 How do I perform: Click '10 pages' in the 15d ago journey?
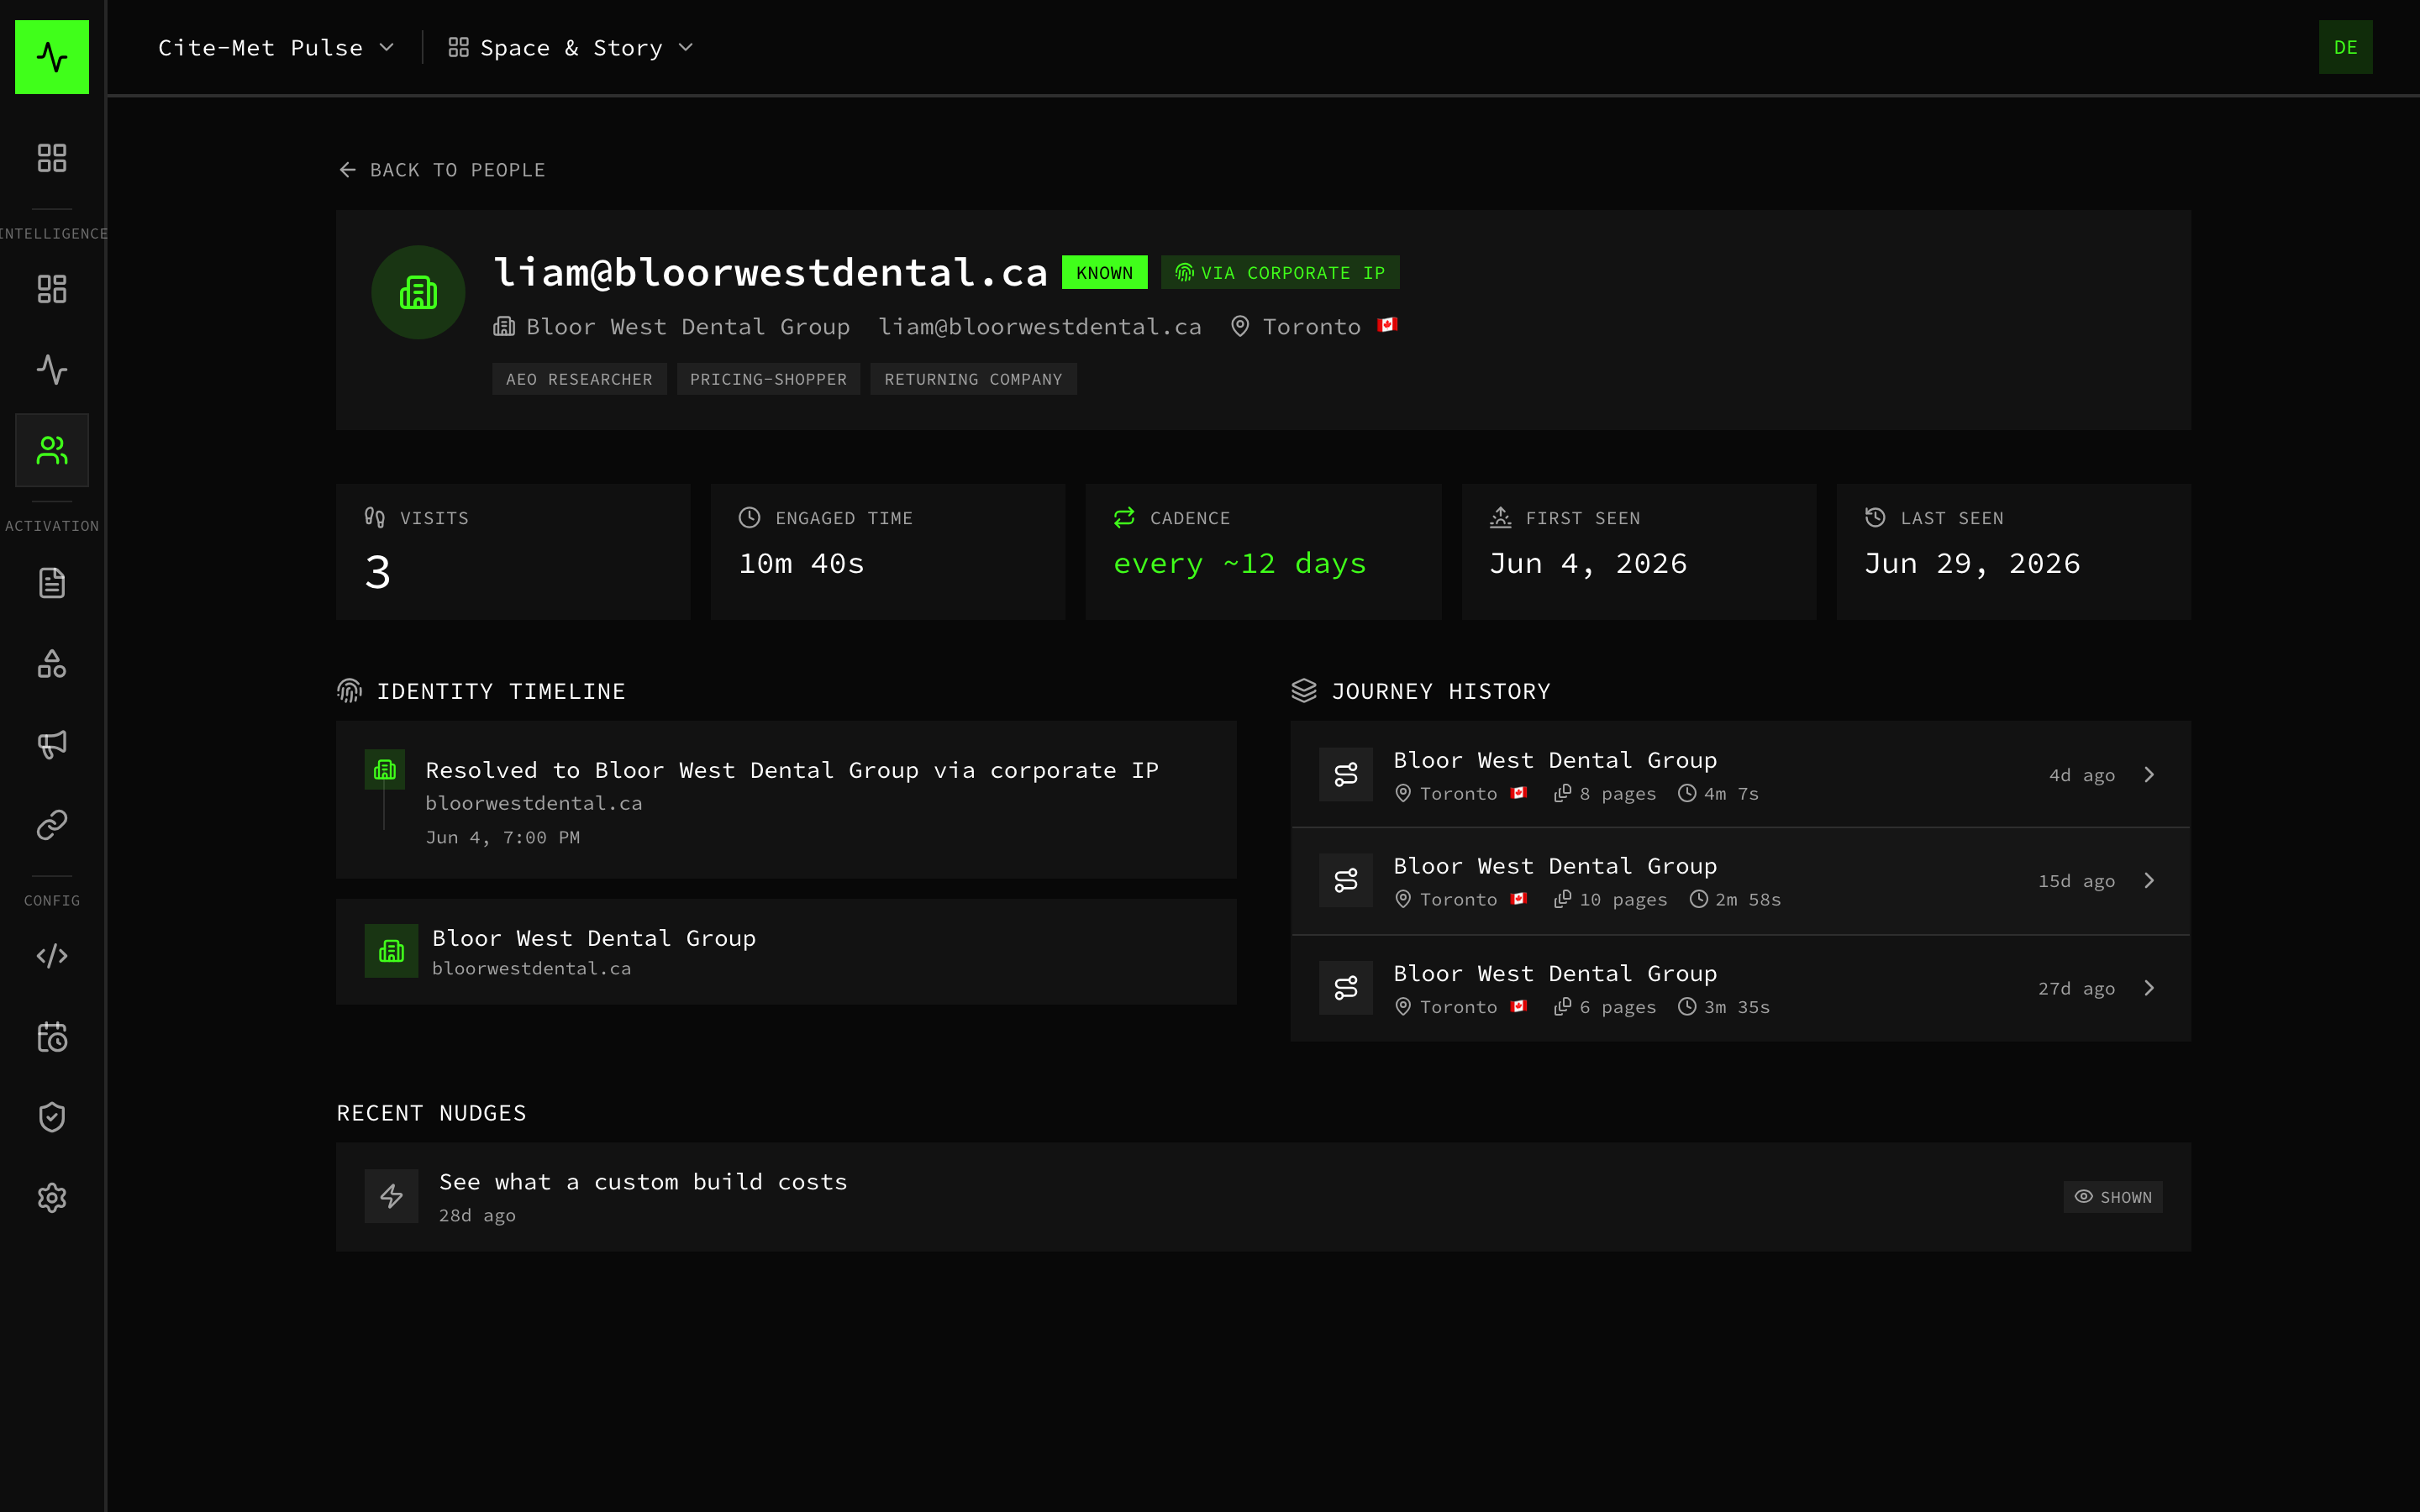click(1623, 899)
